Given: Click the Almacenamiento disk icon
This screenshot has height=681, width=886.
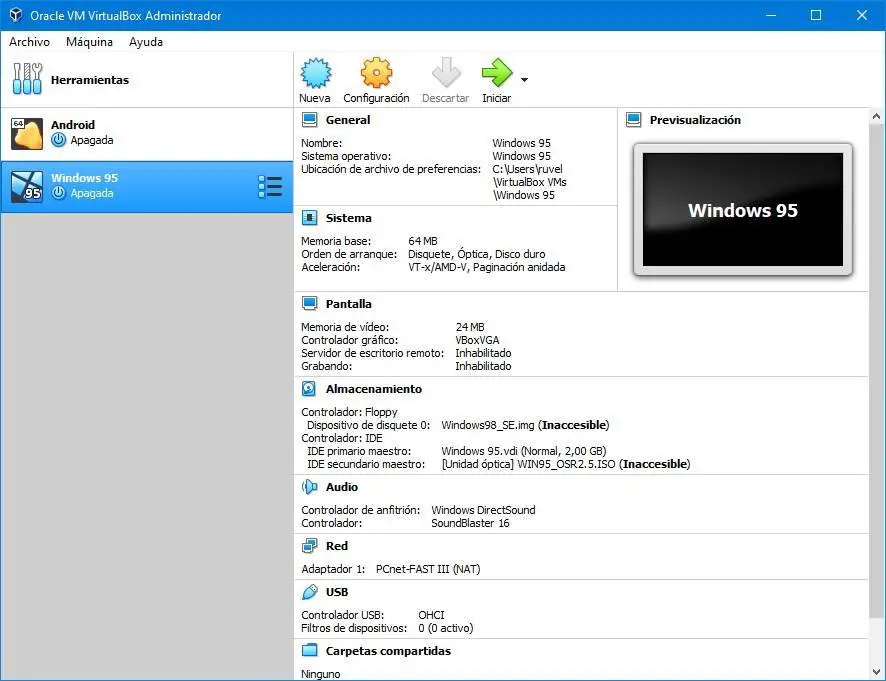Looking at the screenshot, I should point(309,389).
